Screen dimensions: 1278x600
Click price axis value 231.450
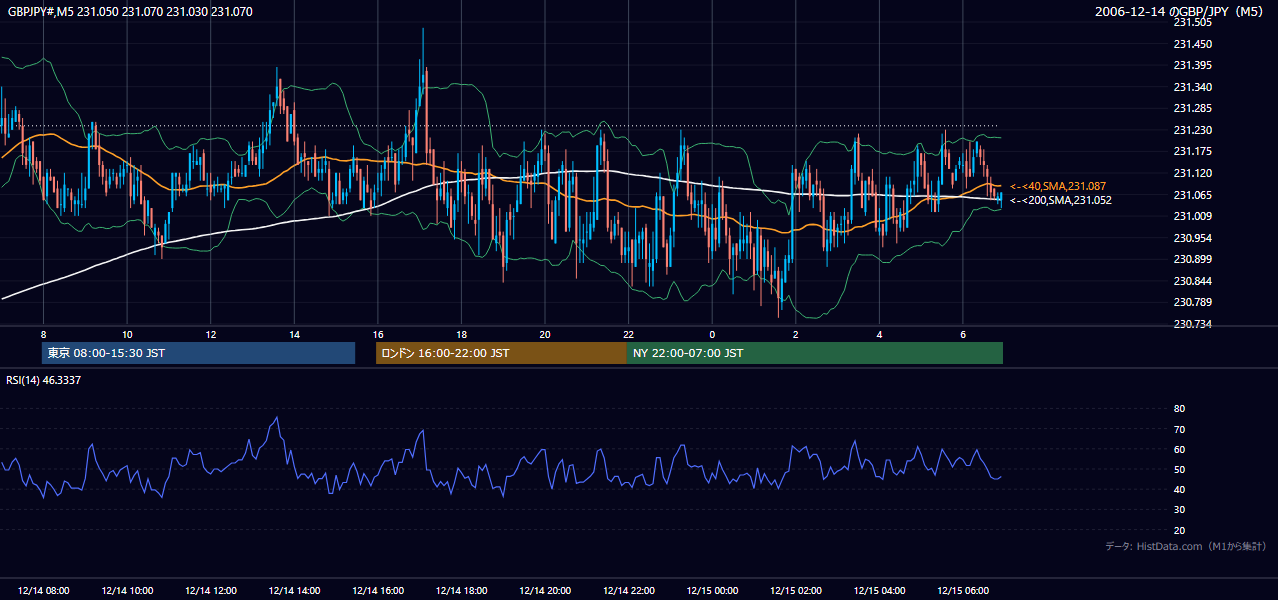pyautogui.click(x=1192, y=44)
